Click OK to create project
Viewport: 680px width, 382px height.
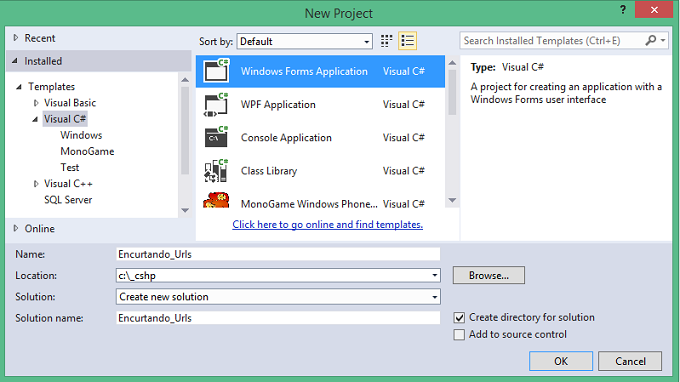click(x=561, y=361)
